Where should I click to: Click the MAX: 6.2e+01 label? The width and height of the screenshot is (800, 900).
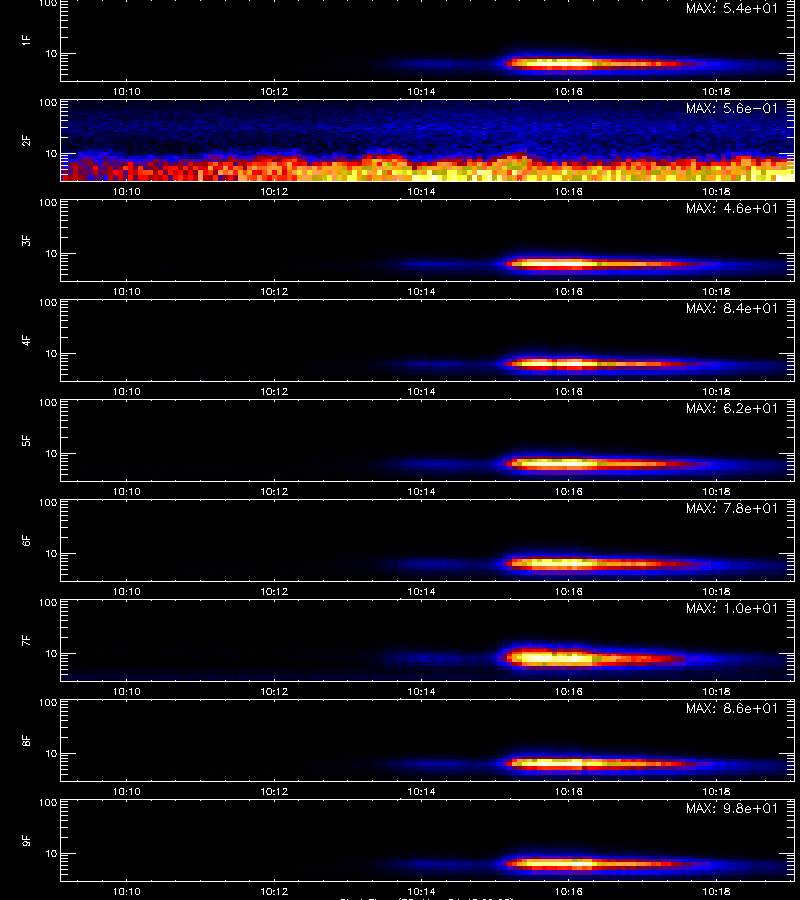(x=732, y=408)
